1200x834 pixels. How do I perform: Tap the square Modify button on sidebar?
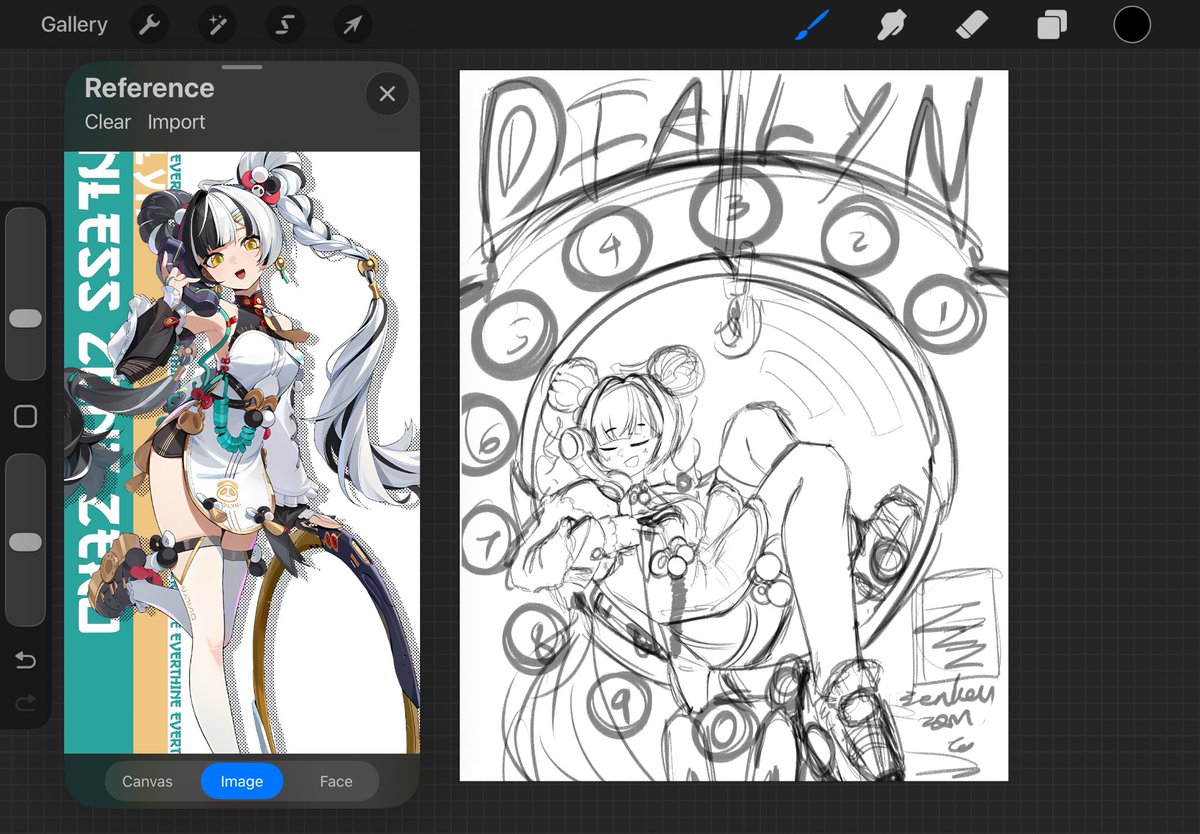click(25, 417)
